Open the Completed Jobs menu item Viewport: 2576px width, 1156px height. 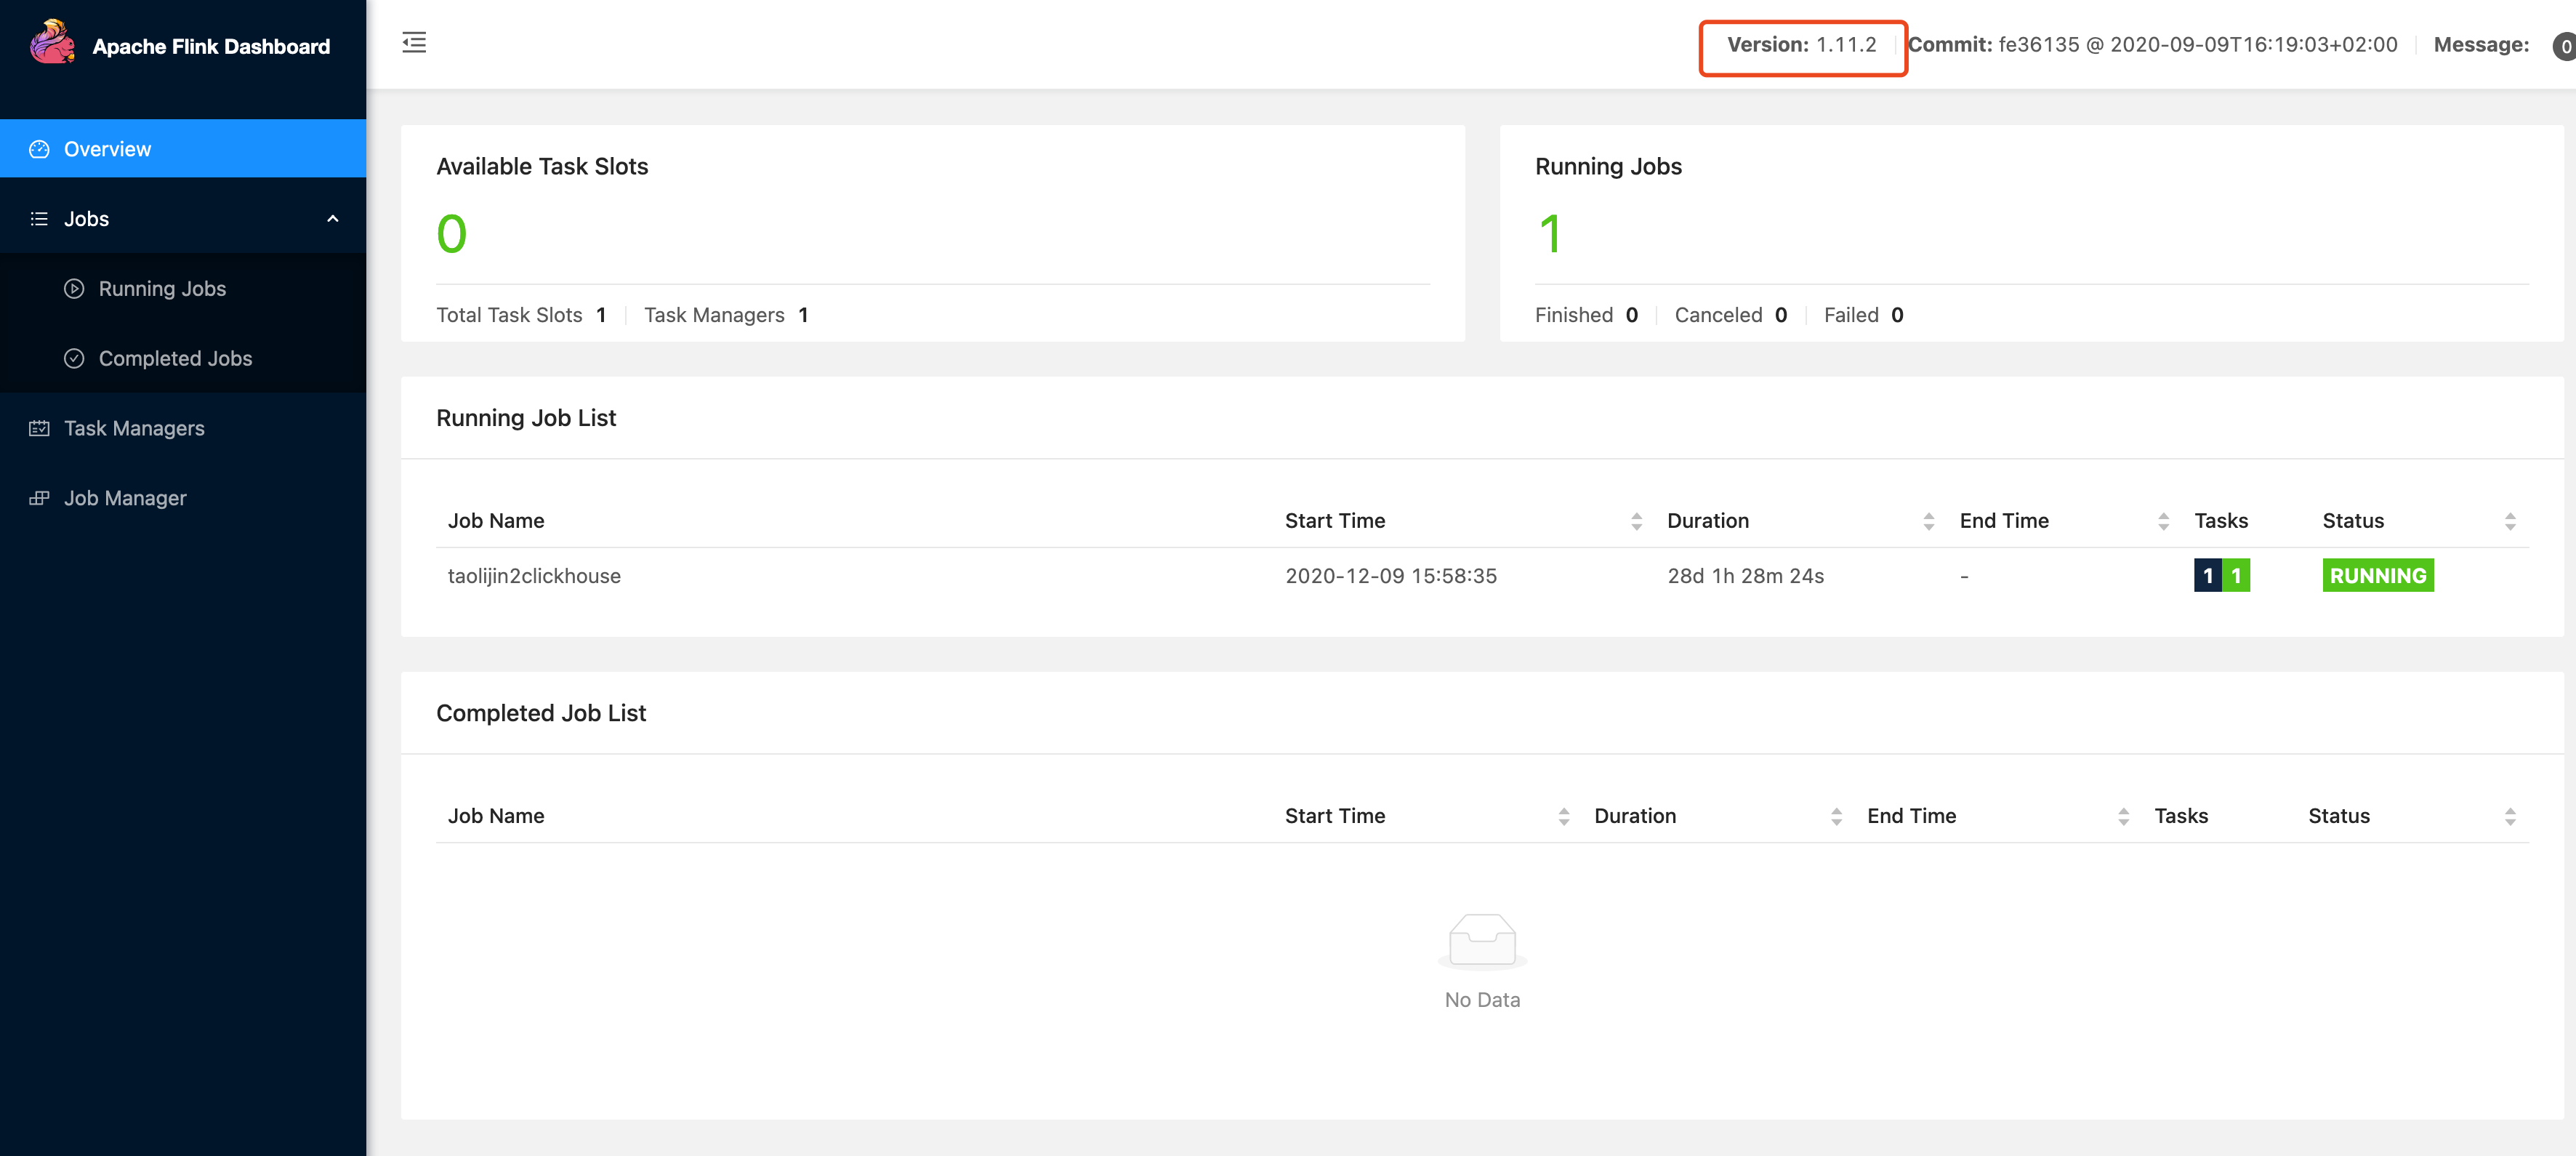click(175, 359)
